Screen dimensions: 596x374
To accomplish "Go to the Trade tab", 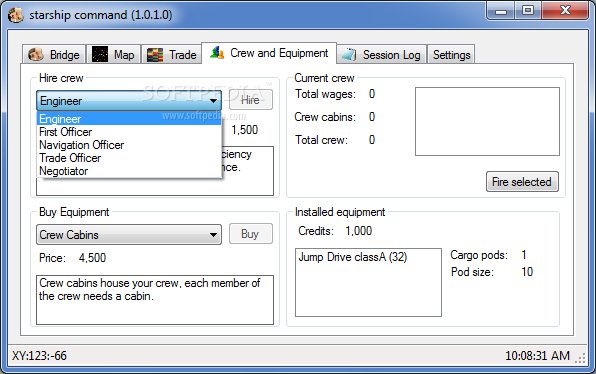I will pos(172,54).
